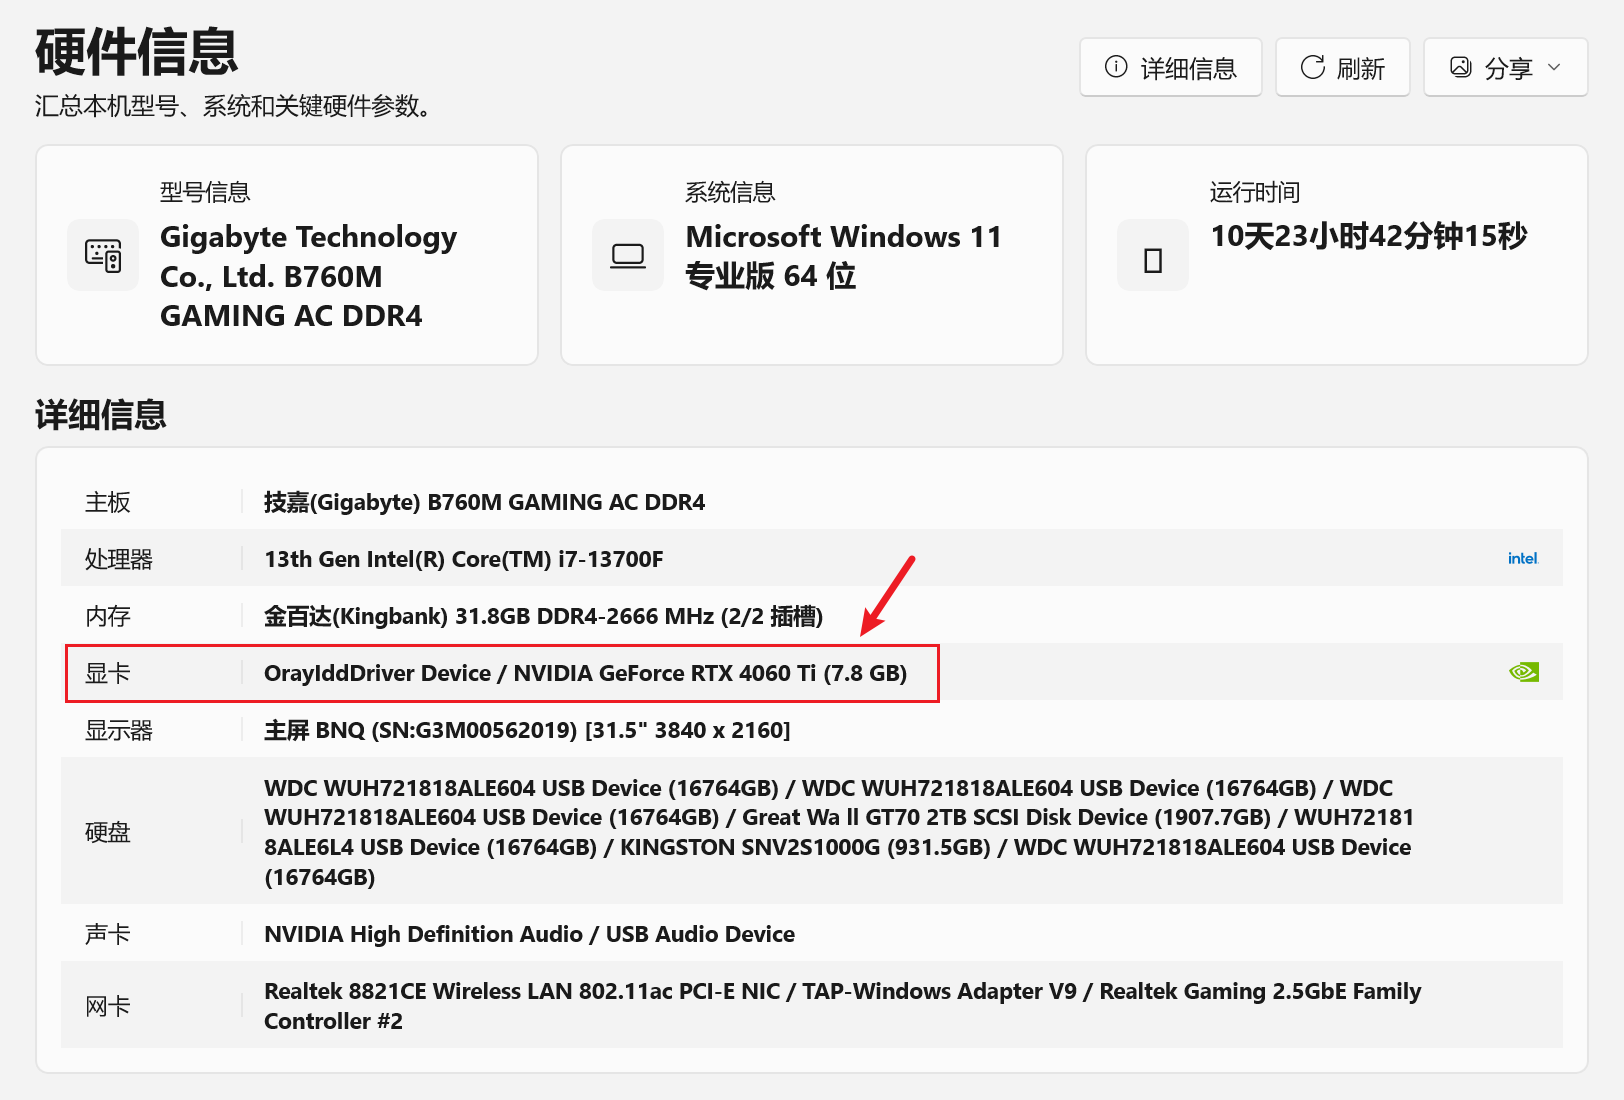Click the circular refresh arrow icon
This screenshot has height=1100, width=1624.
[1312, 67]
